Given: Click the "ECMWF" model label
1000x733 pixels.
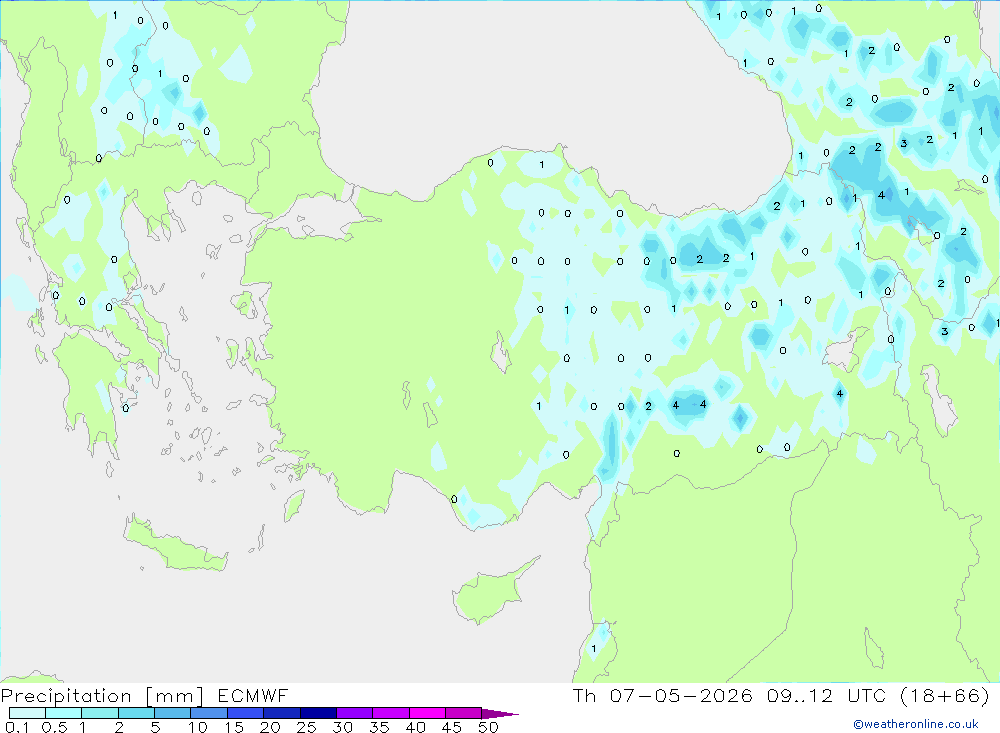Looking at the screenshot, I should click(x=253, y=696).
